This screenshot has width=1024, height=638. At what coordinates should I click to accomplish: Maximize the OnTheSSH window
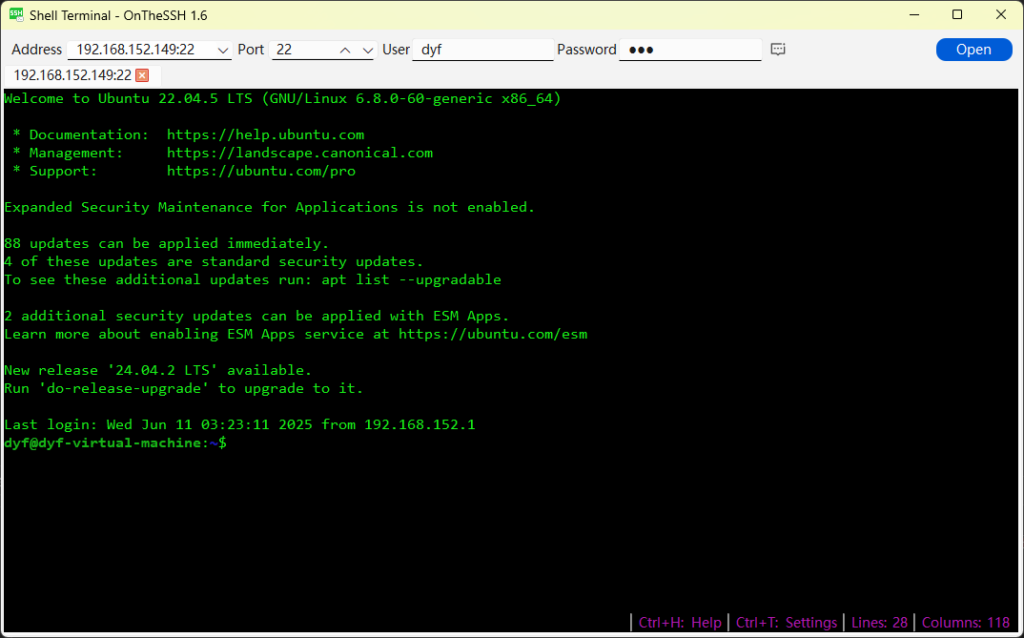coord(957,14)
